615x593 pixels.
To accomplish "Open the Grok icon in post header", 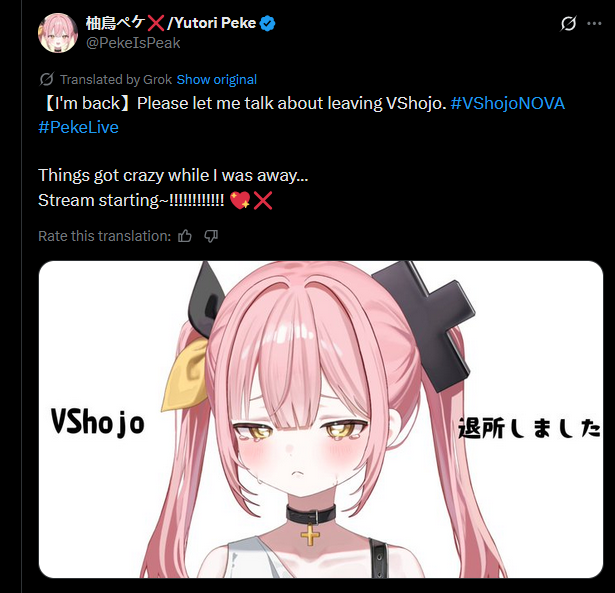I will point(568,24).
